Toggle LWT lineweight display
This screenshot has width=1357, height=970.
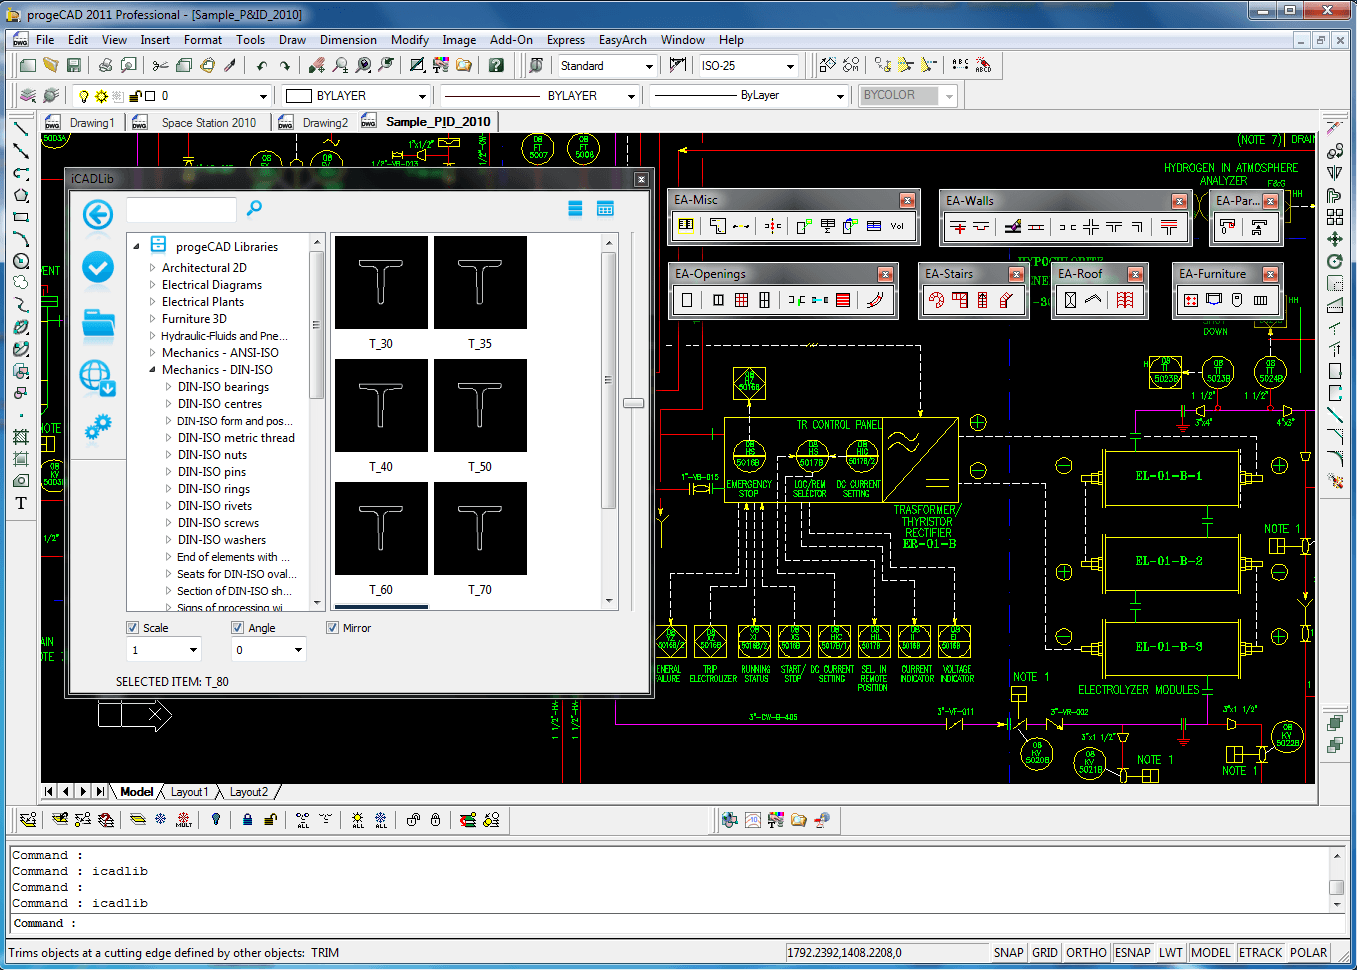click(x=1171, y=953)
